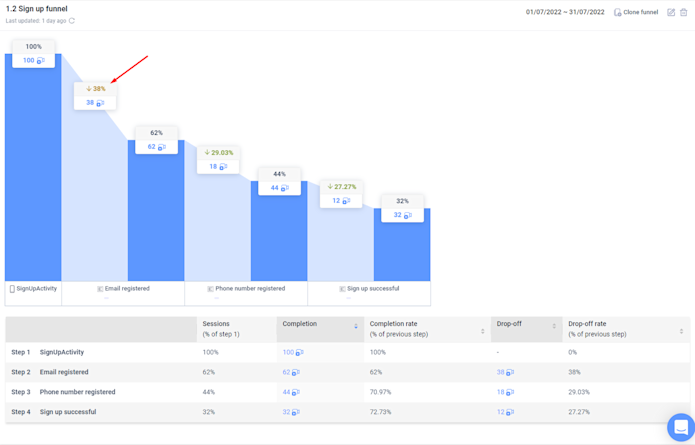
Task: Play sessions from the 32 chart label
Action: coord(408,215)
